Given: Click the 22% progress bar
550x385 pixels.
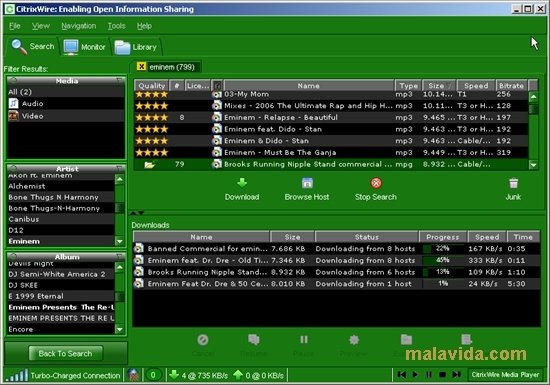Looking at the screenshot, I should pos(443,249).
